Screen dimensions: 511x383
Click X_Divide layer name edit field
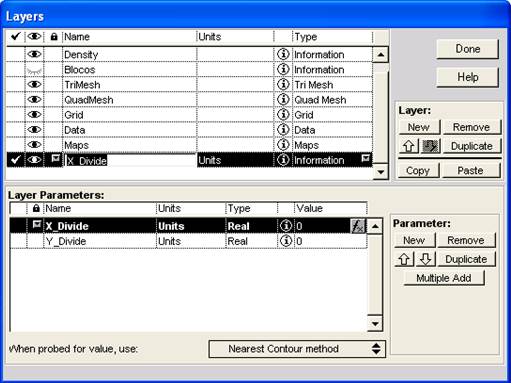pyautogui.click(x=130, y=160)
